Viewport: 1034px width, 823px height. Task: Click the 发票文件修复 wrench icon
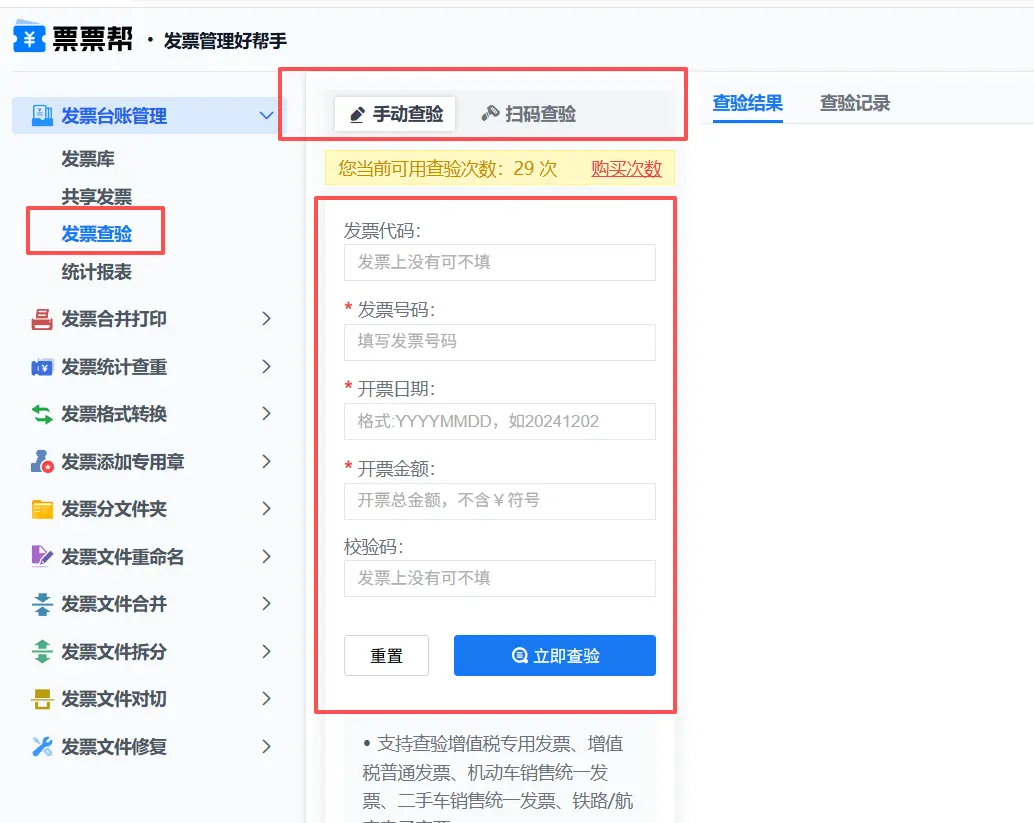click(x=42, y=747)
